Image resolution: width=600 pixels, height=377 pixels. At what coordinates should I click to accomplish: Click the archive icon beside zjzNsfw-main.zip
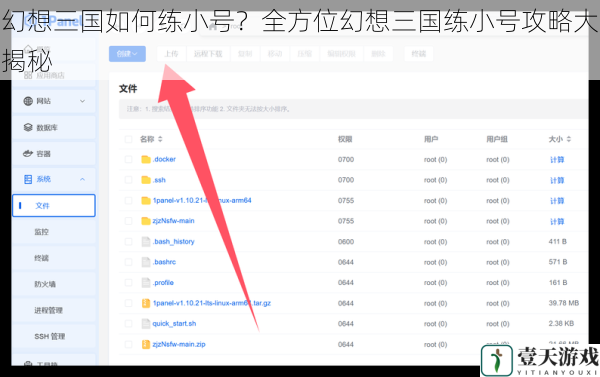click(146, 344)
